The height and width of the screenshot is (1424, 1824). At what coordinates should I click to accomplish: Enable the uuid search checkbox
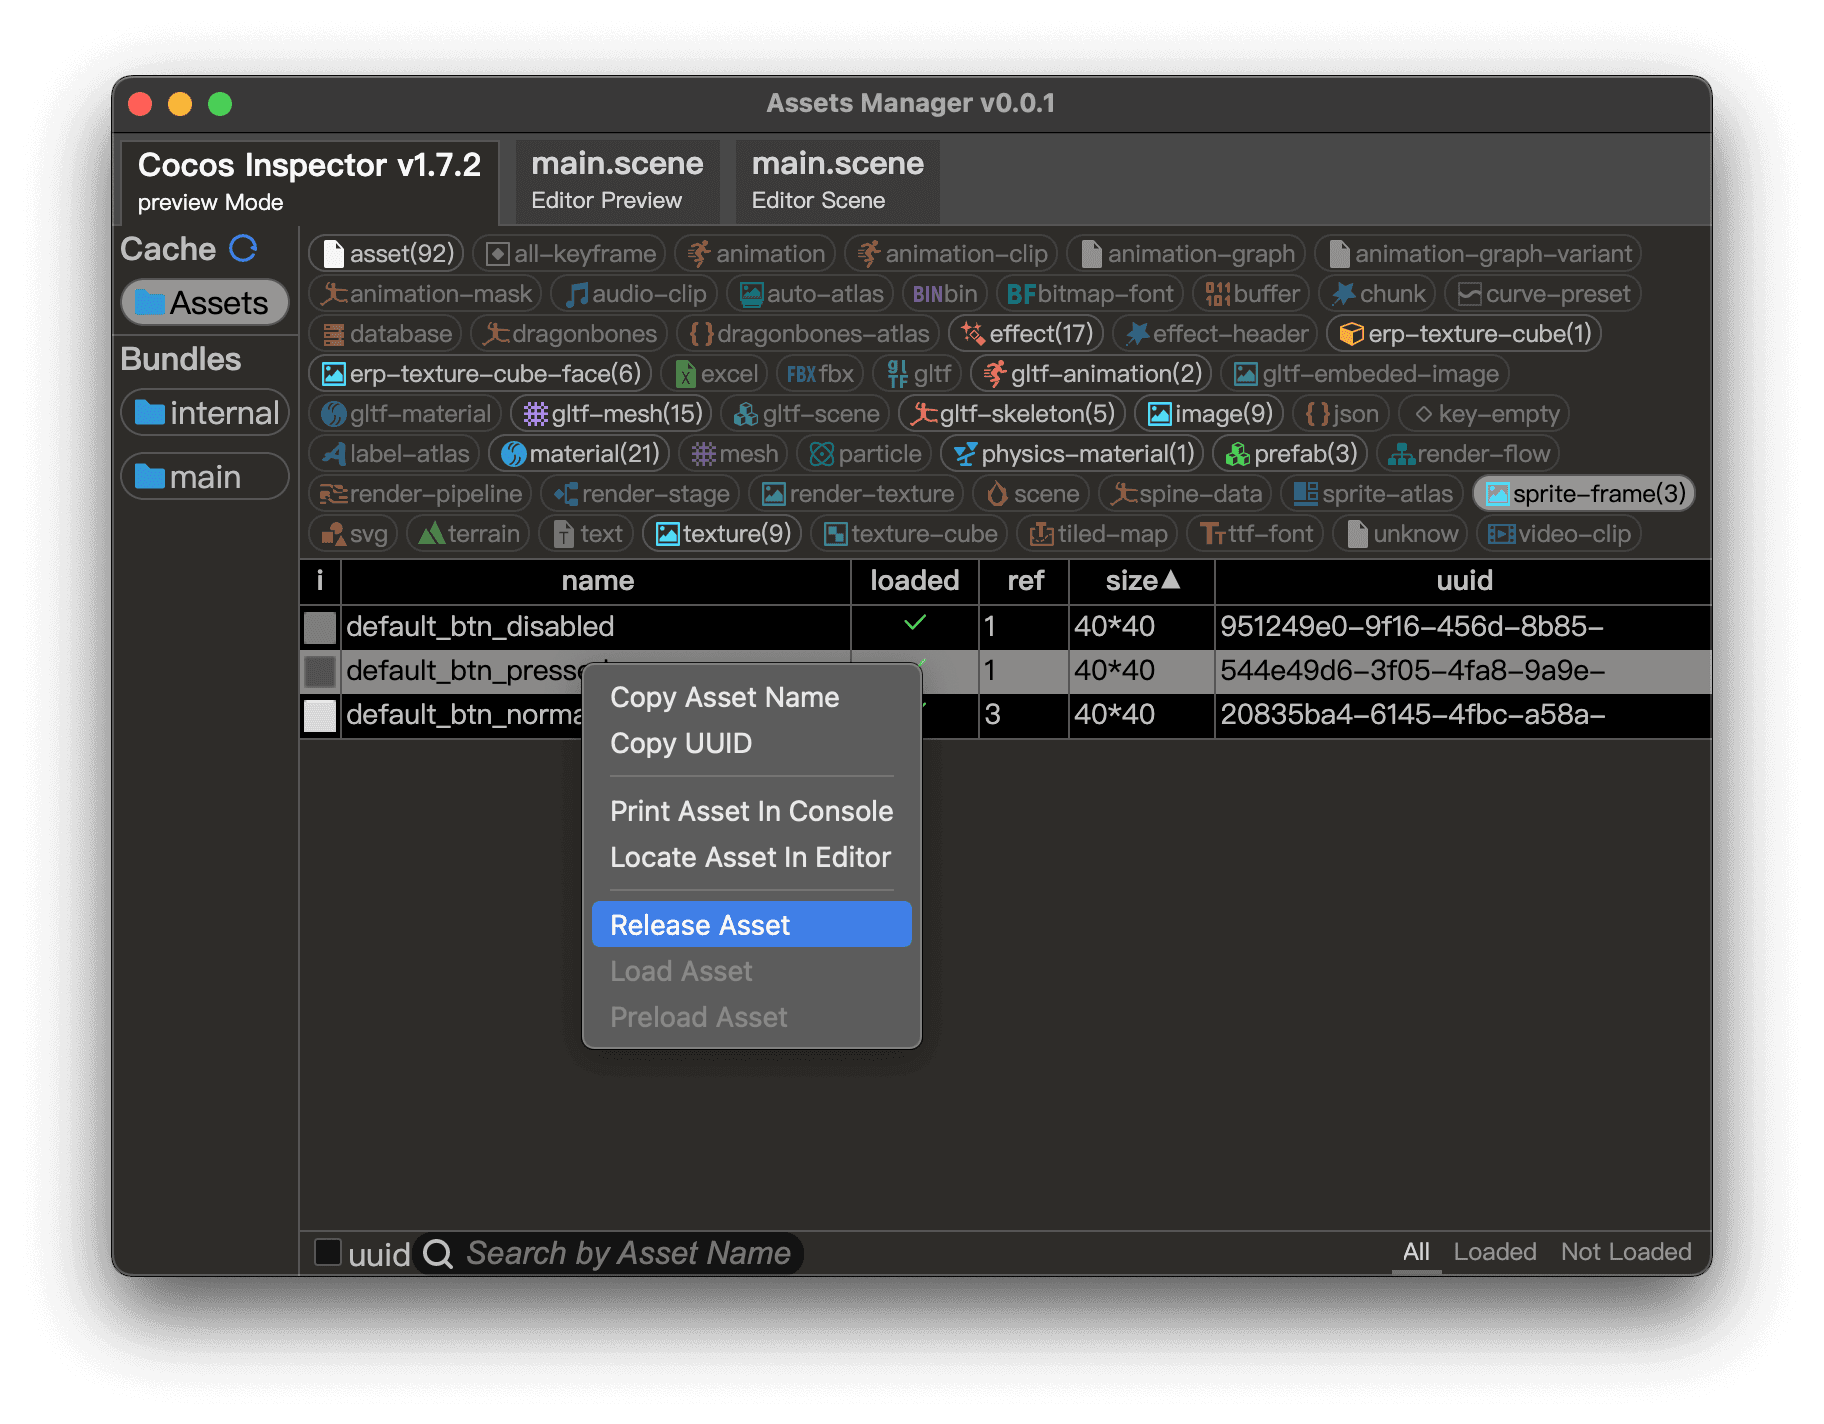coord(328,1252)
